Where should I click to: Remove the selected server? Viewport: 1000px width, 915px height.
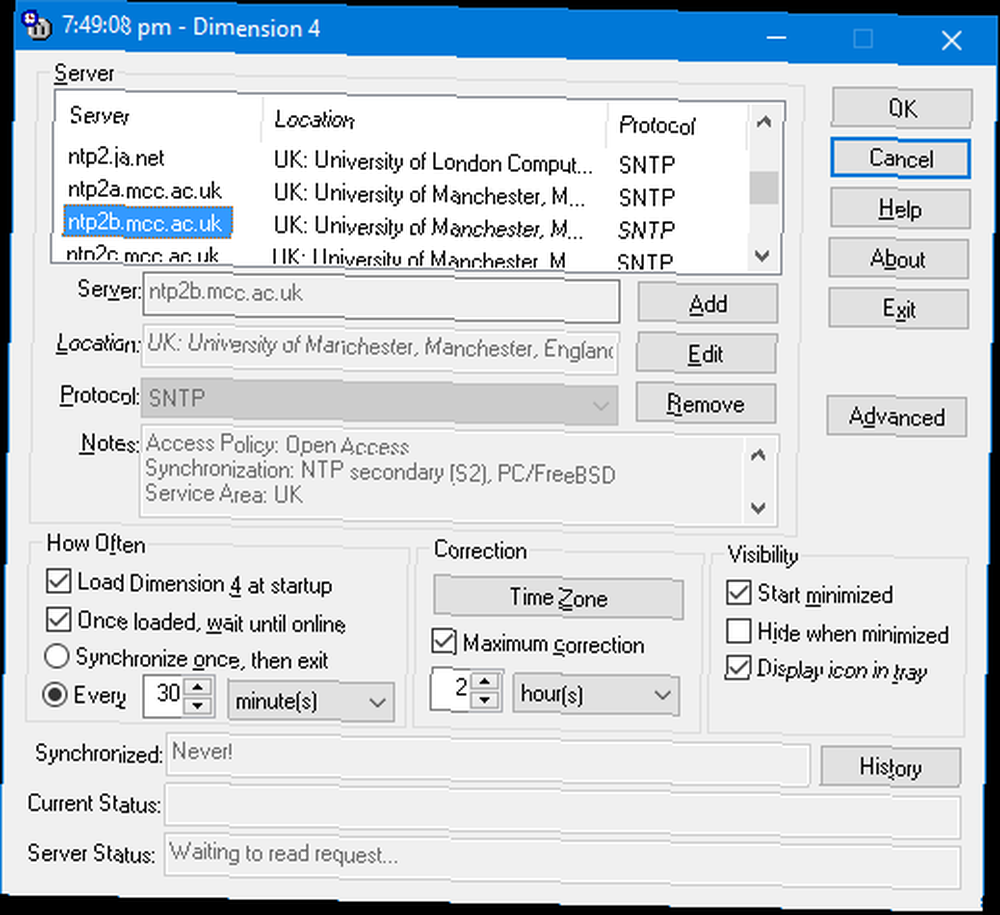705,404
